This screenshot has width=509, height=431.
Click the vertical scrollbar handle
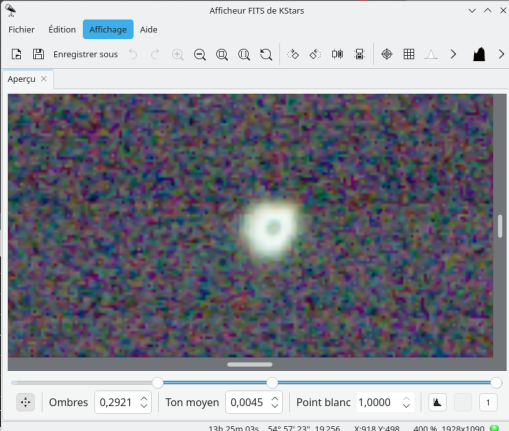tap(500, 226)
